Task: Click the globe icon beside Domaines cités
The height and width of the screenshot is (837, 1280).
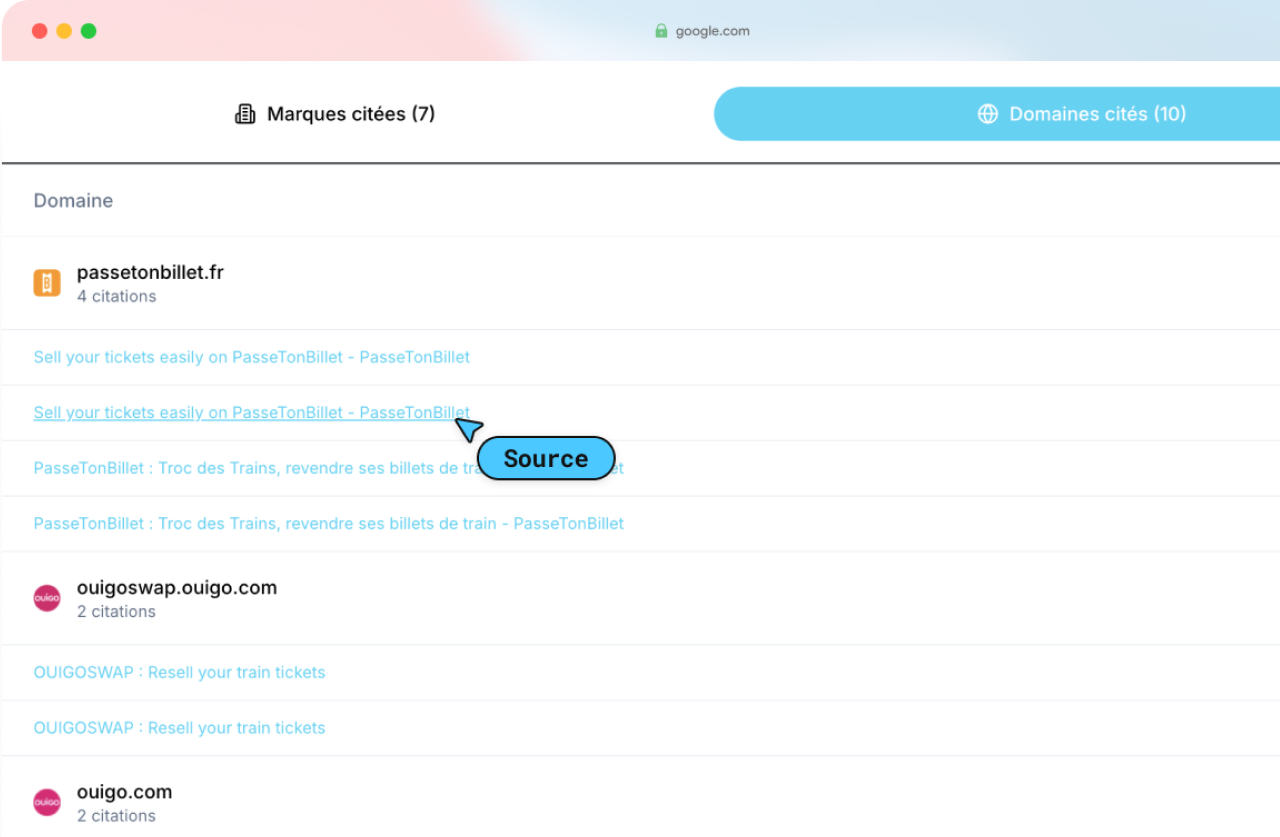Action: (x=988, y=114)
